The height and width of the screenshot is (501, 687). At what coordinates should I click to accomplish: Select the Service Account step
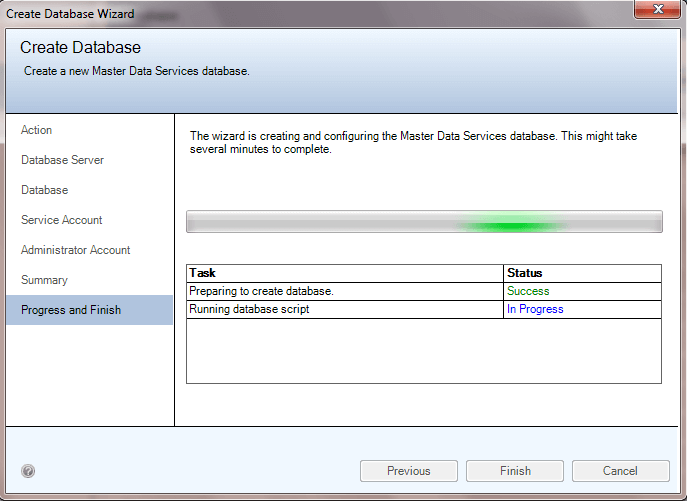61,220
